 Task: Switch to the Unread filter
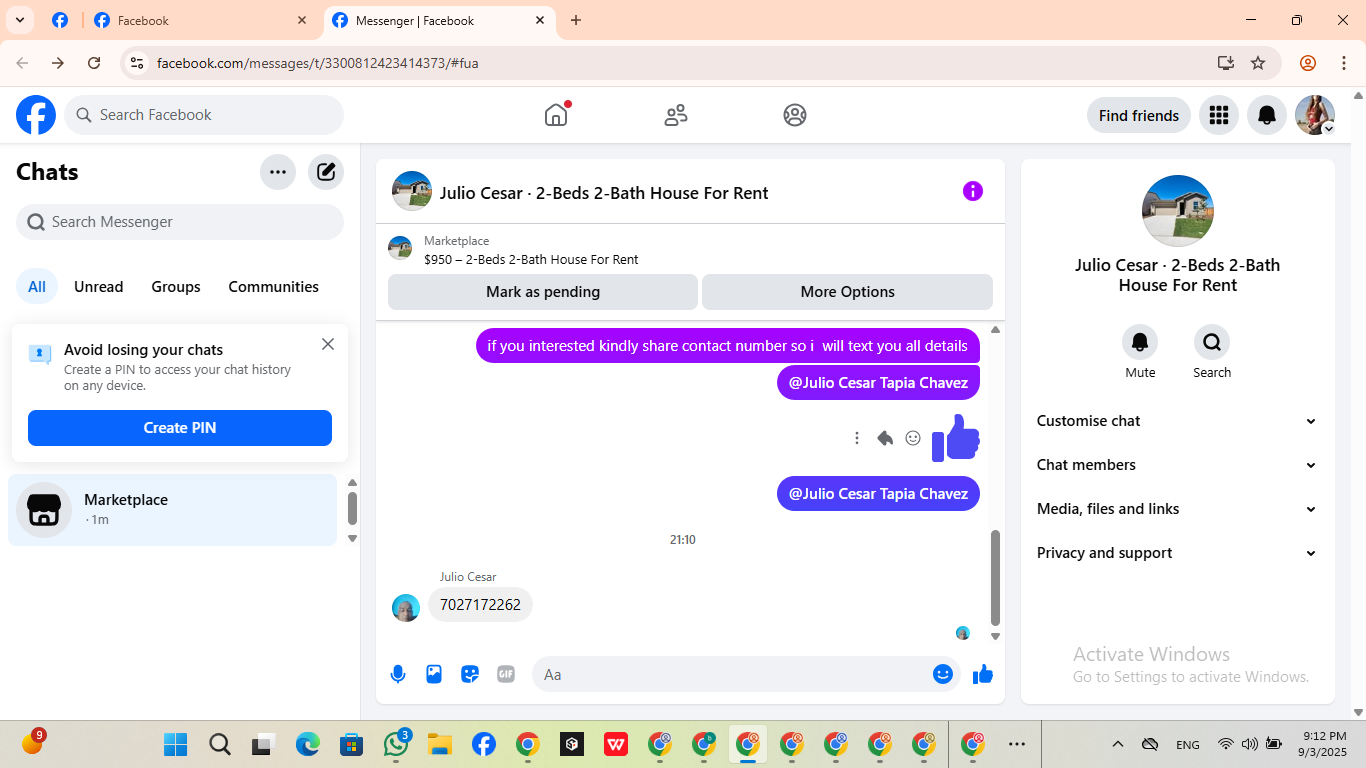pos(99,287)
